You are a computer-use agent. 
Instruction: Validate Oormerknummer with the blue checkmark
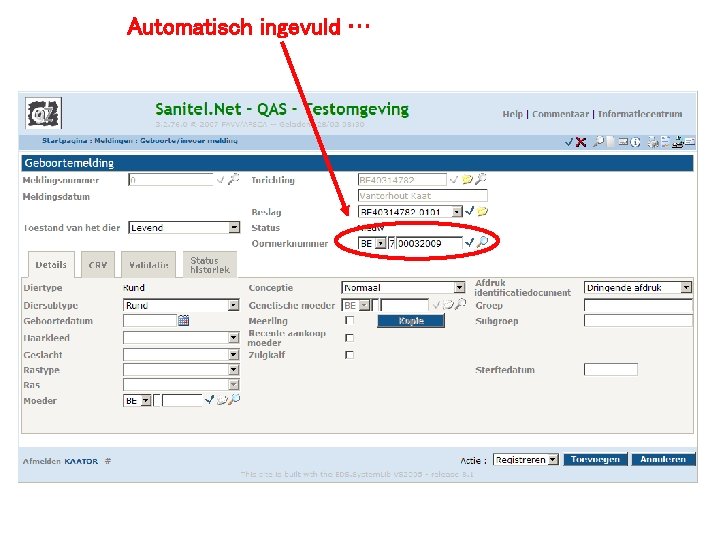(x=469, y=242)
